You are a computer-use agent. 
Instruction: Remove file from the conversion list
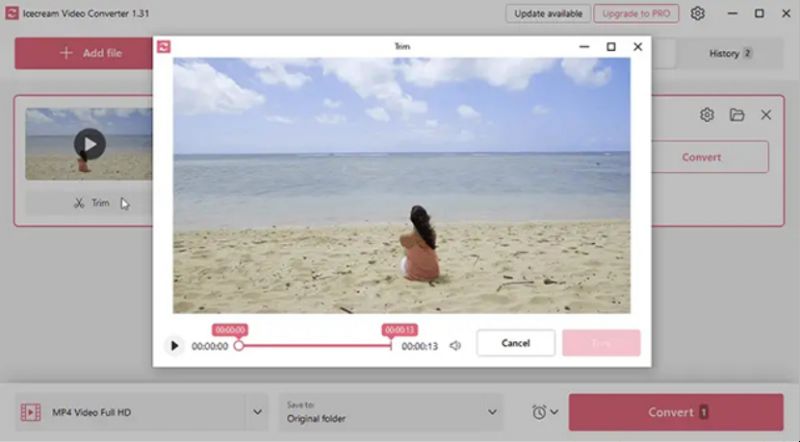click(x=766, y=115)
